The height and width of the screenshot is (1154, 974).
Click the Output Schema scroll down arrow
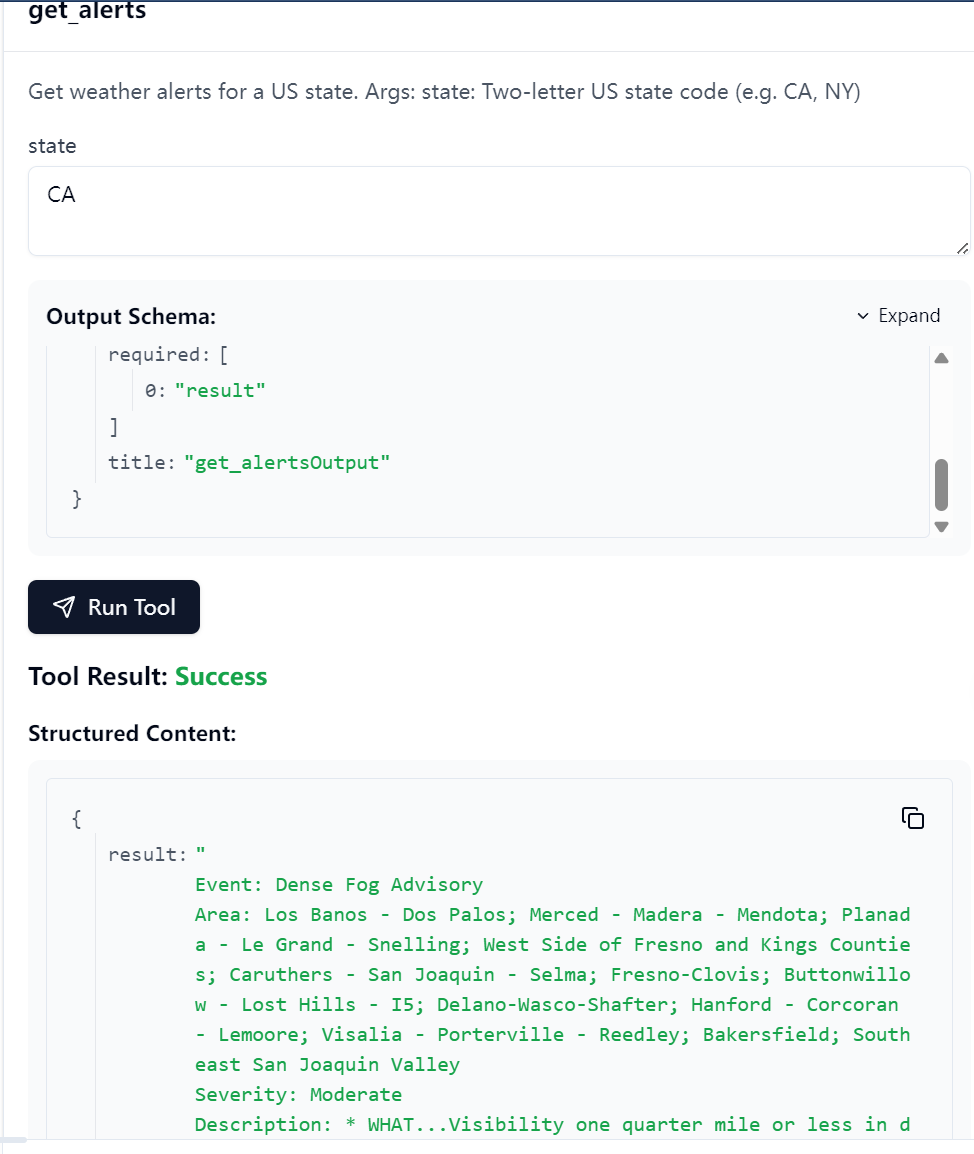pos(941,526)
